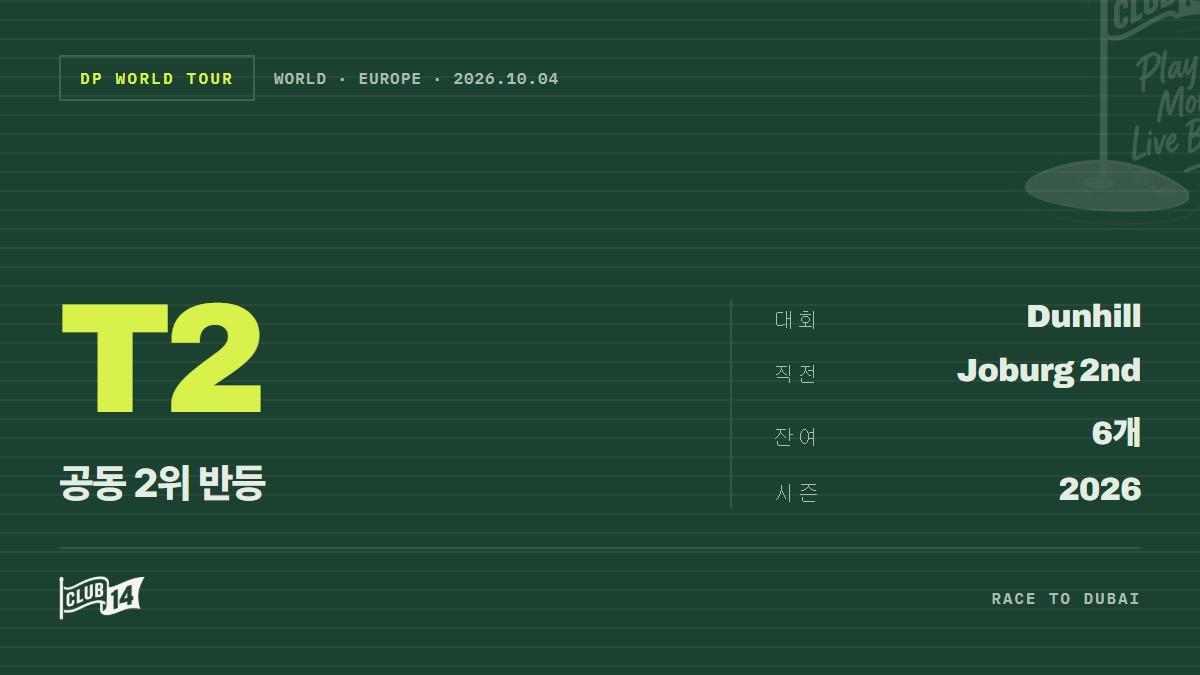Select the 2026 season value
Image resolution: width=1200 pixels, height=675 pixels.
click(x=1100, y=489)
